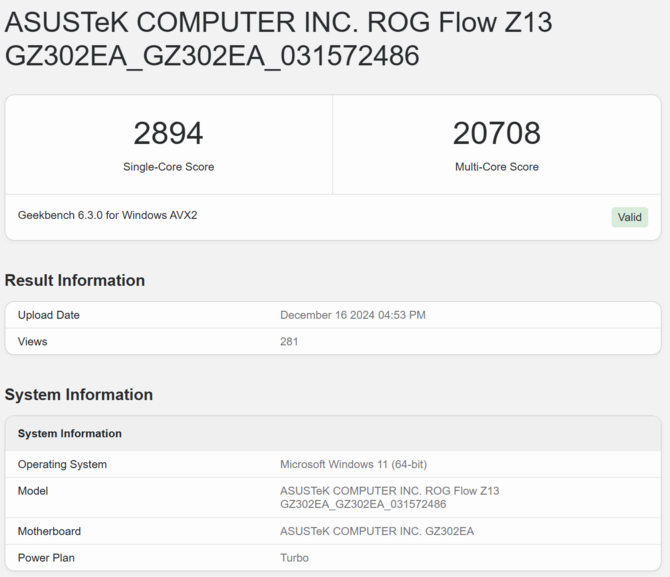The image size is (670, 577).
Task: Click the Views row label
Action: [x=32, y=341]
